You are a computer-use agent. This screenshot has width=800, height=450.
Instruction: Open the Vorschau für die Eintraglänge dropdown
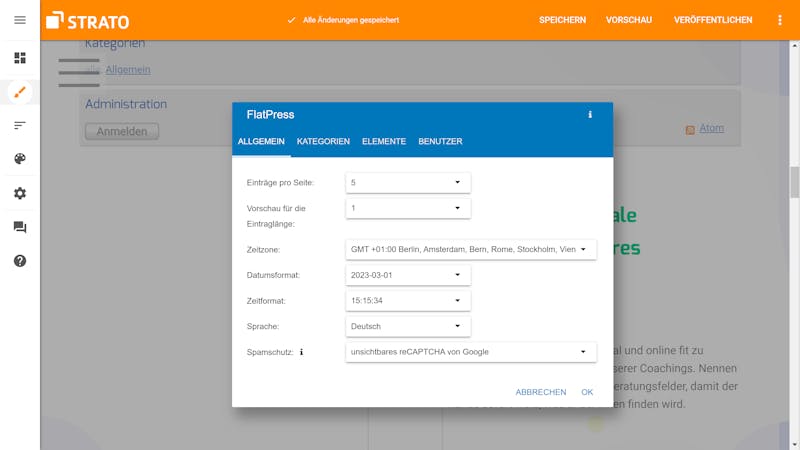408,208
